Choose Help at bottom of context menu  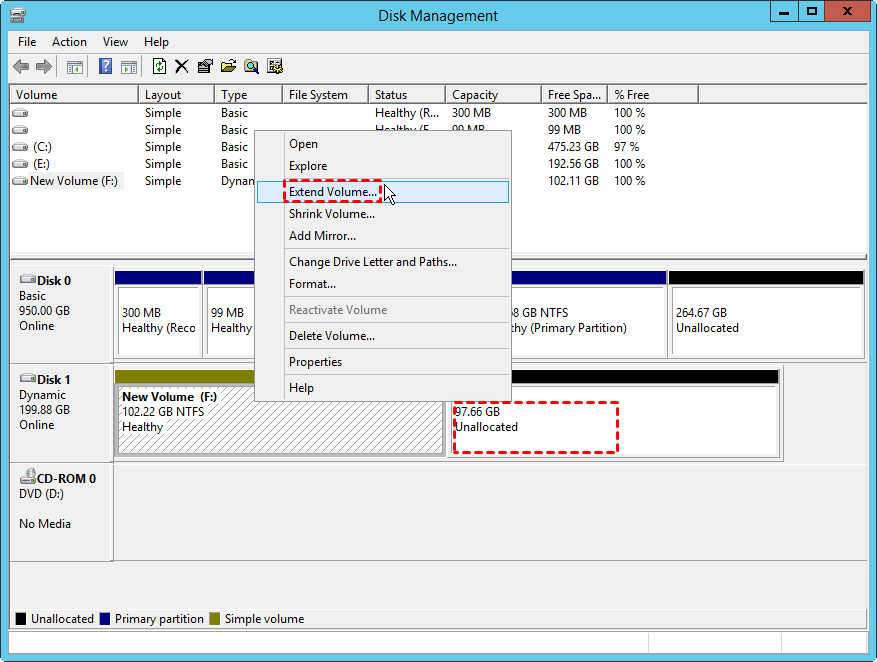(383, 388)
